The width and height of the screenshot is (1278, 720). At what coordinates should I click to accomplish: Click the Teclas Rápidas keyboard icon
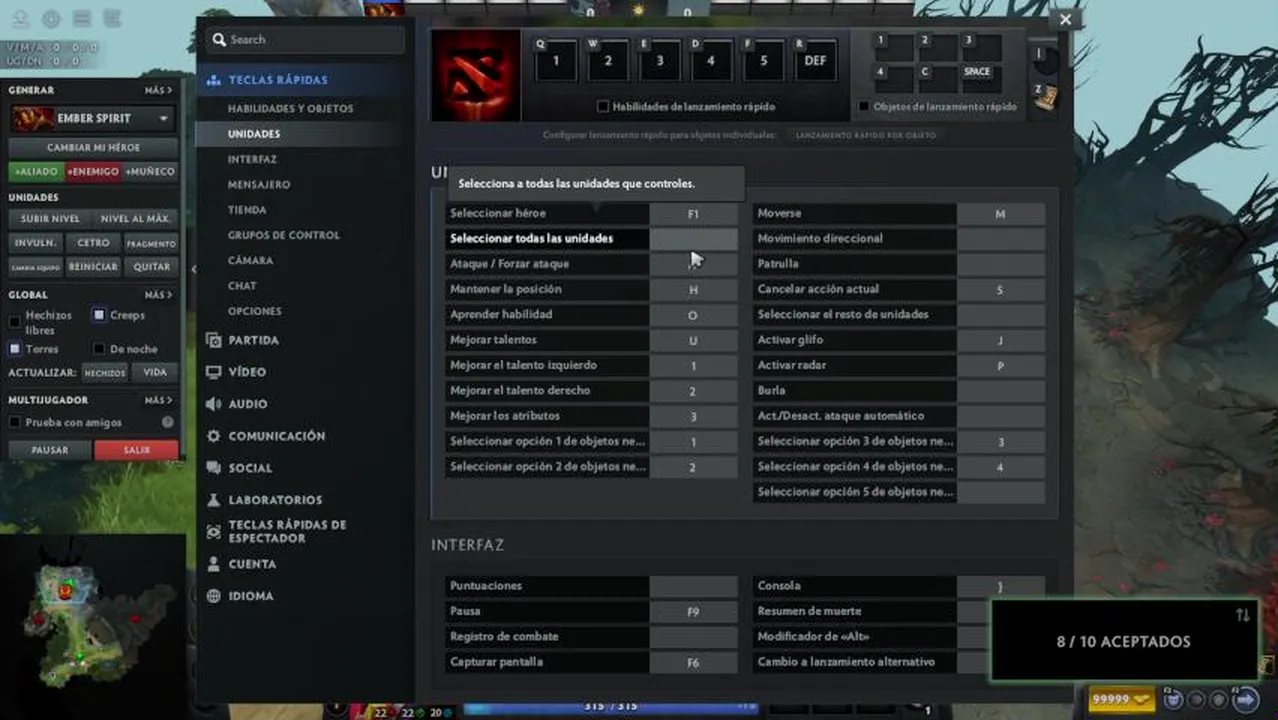(x=213, y=80)
